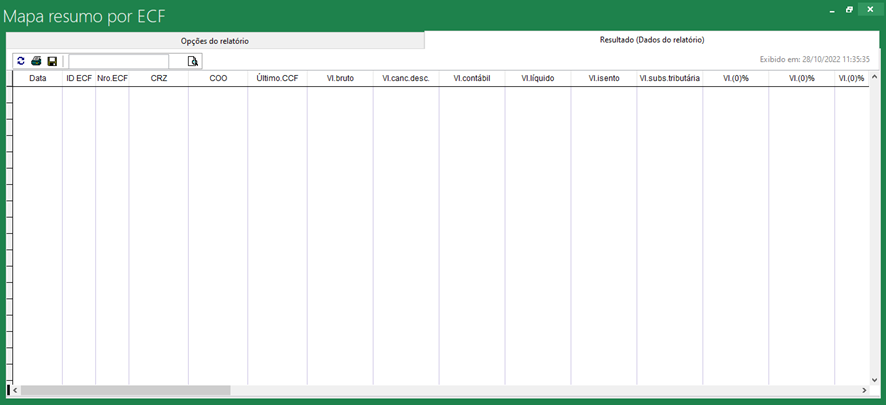
Task: Click the Último.CCF column header
Action: pyautogui.click(x=277, y=78)
